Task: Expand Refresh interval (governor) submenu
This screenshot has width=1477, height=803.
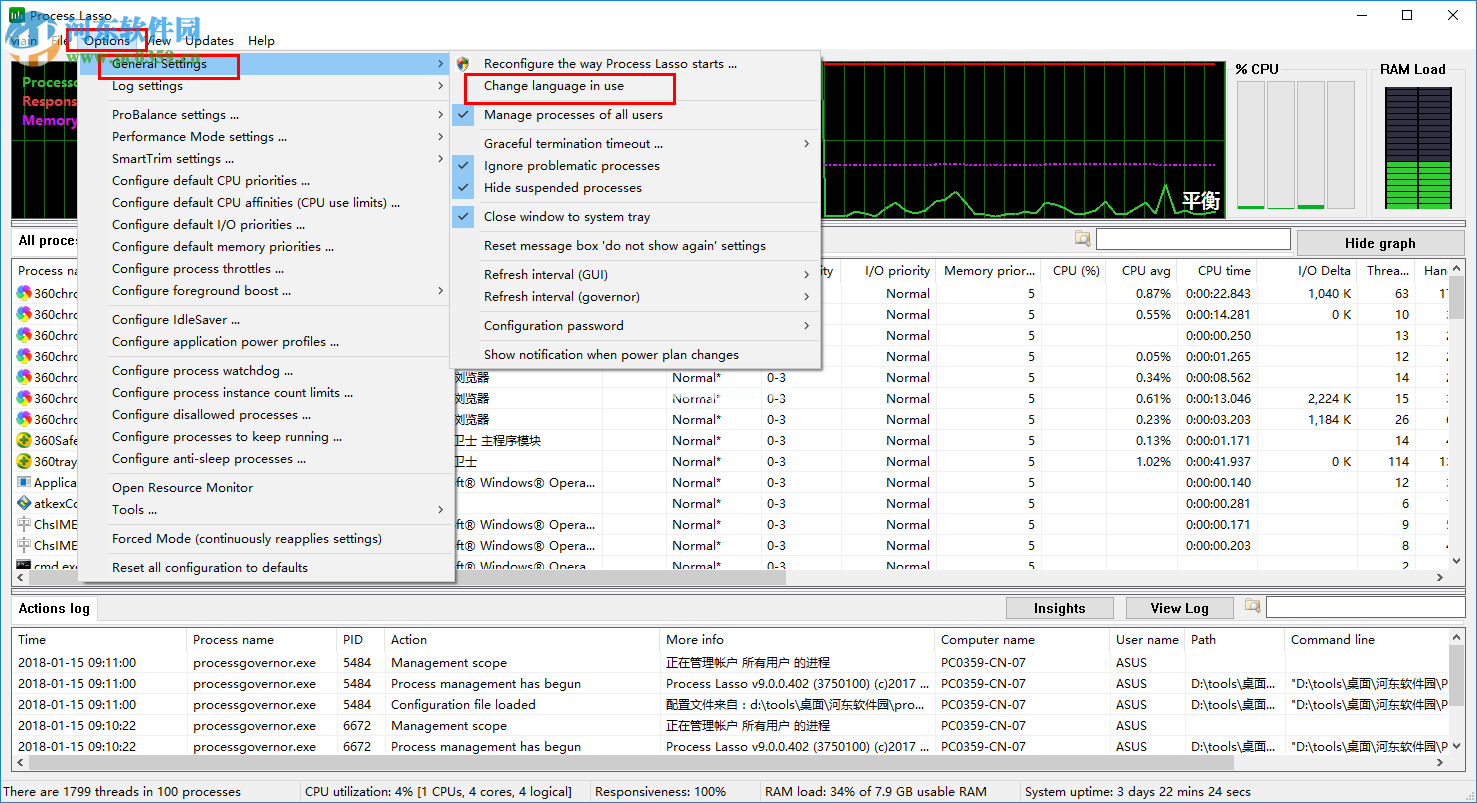Action: click(636, 296)
